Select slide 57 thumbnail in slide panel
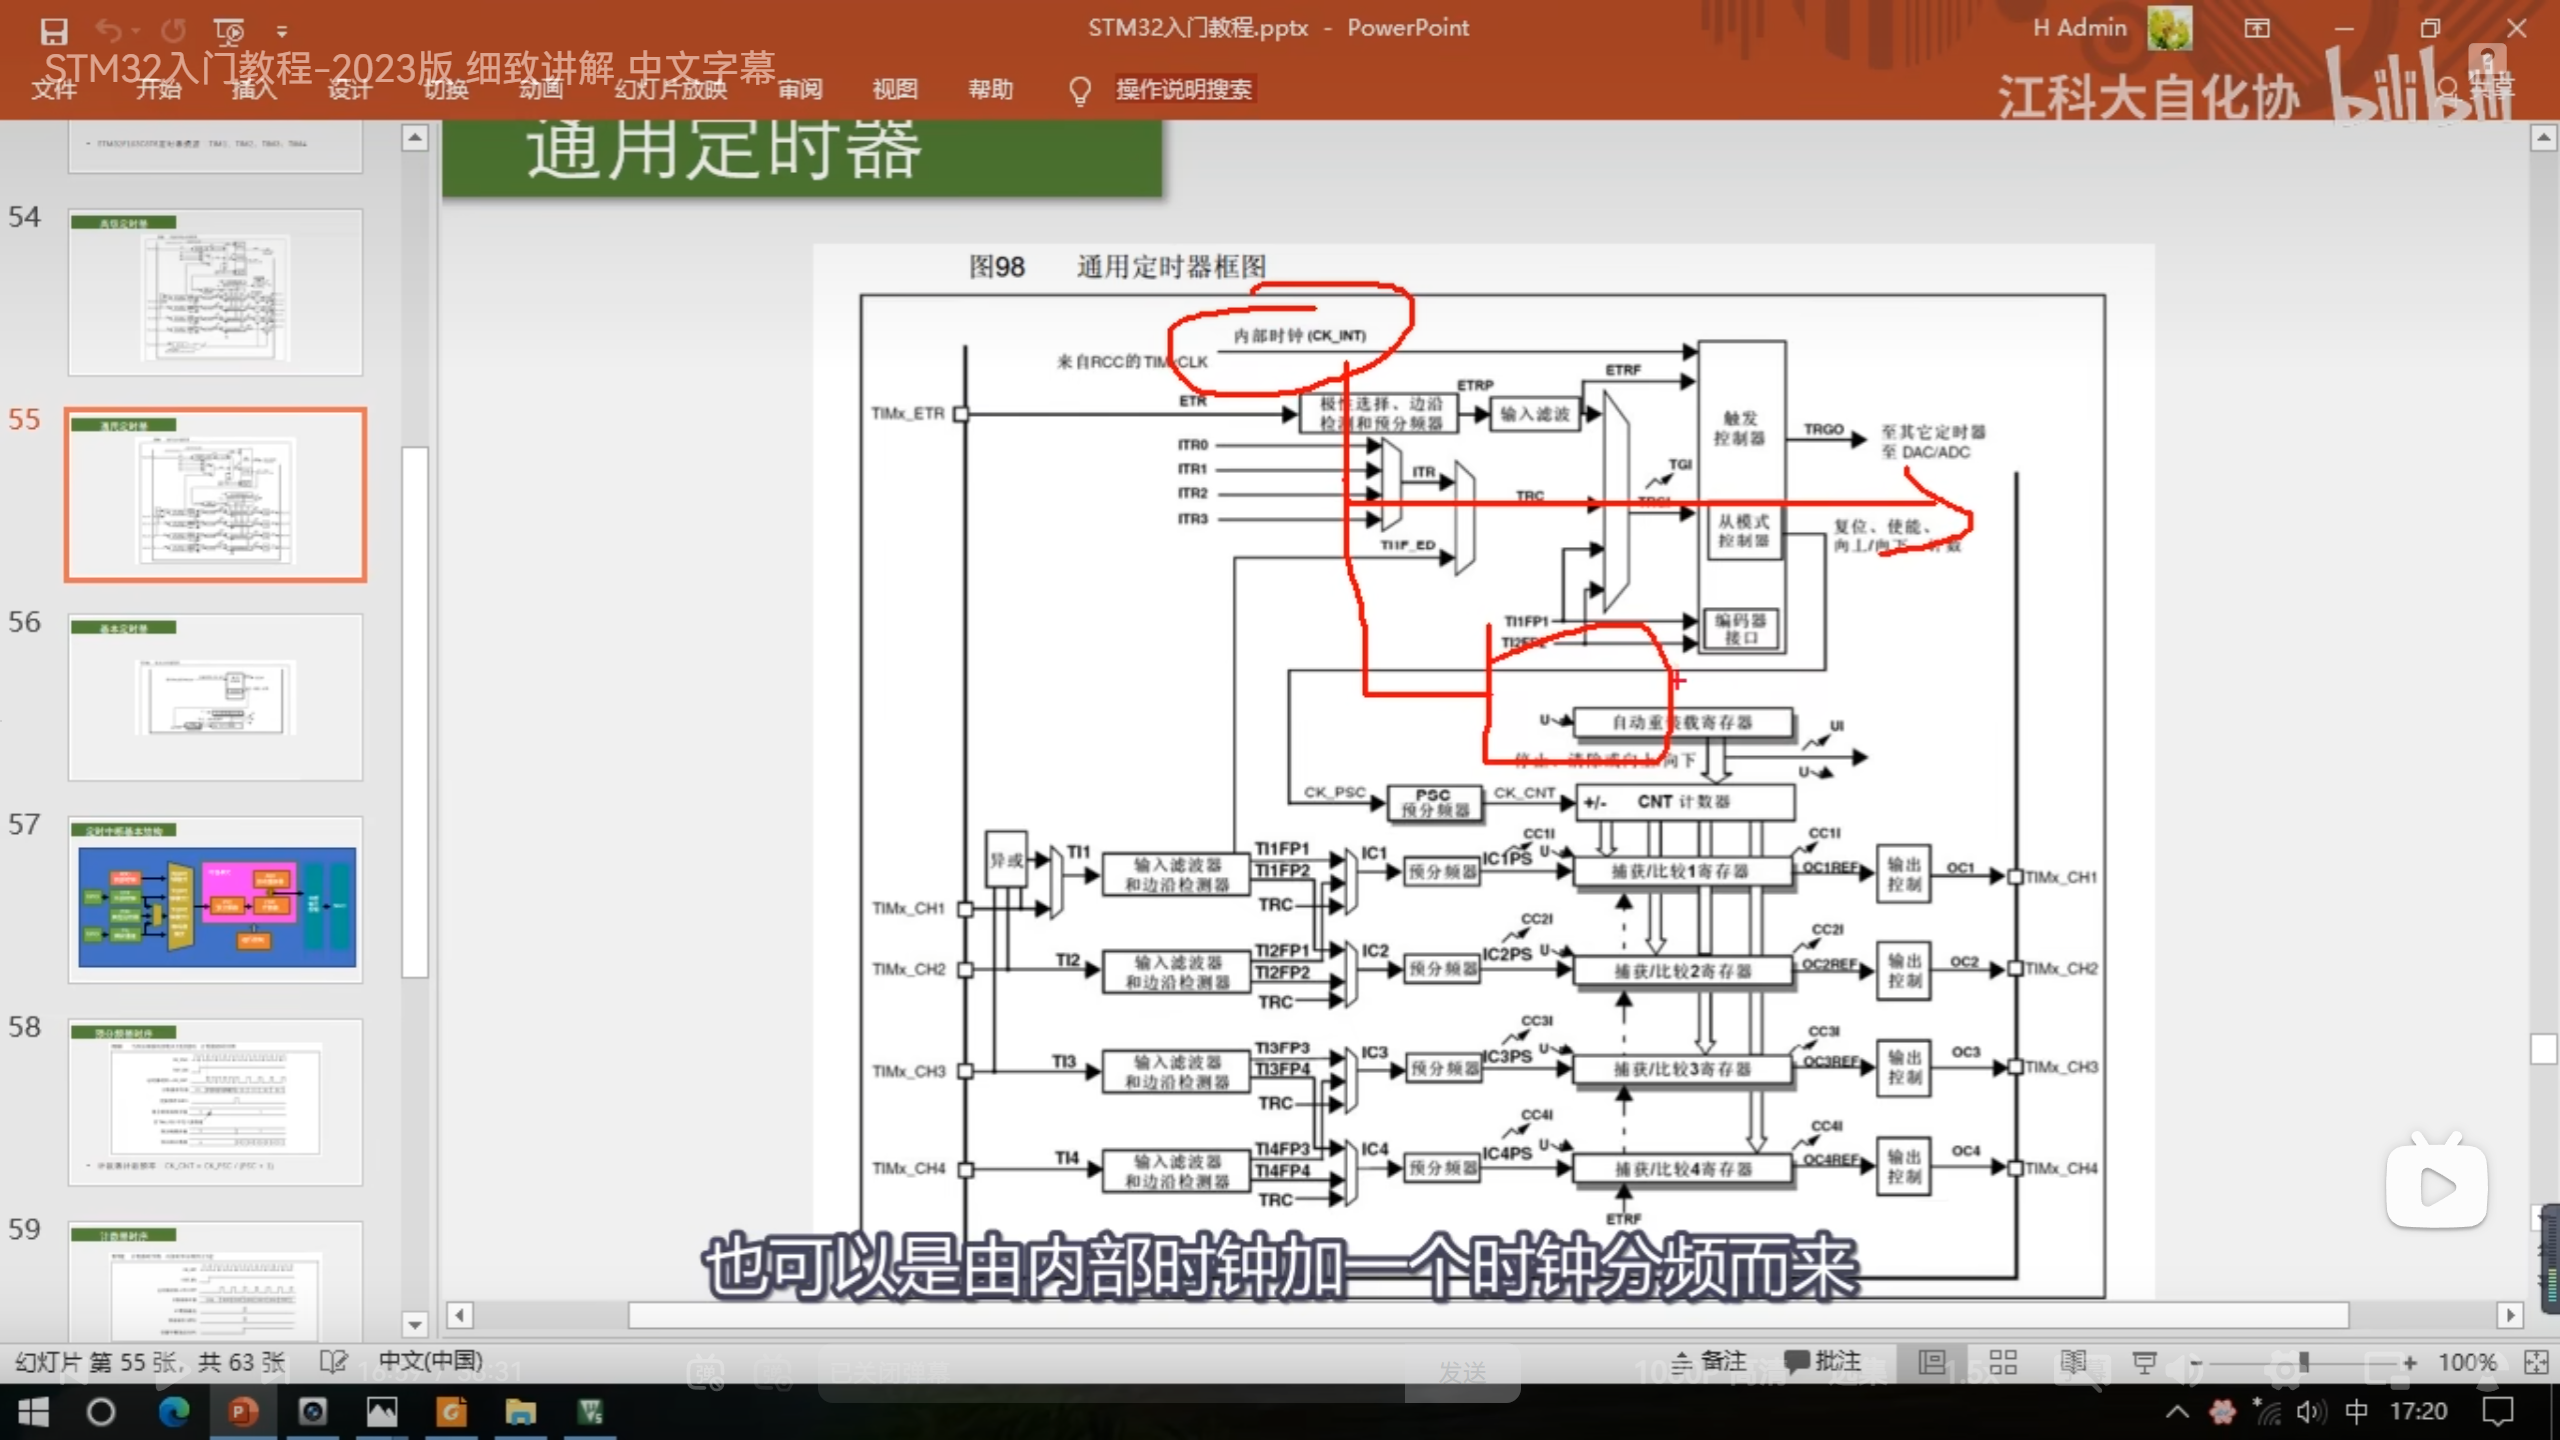This screenshot has height=1440, width=2560. coord(215,900)
